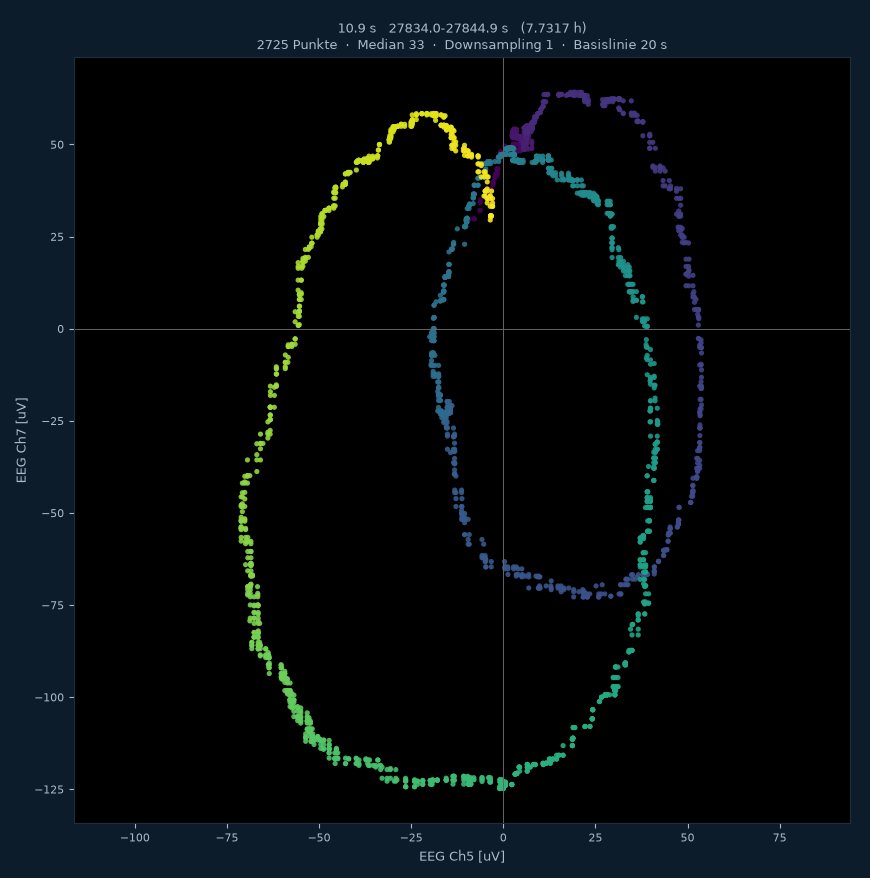Select the "Downsampling 1" text
870x878 pixels.
point(498,45)
